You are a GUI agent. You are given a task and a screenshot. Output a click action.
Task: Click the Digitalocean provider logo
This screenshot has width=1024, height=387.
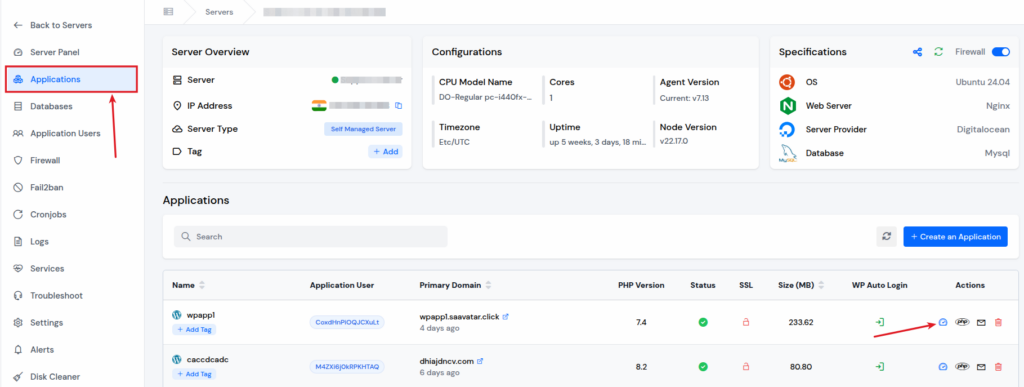point(787,129)
